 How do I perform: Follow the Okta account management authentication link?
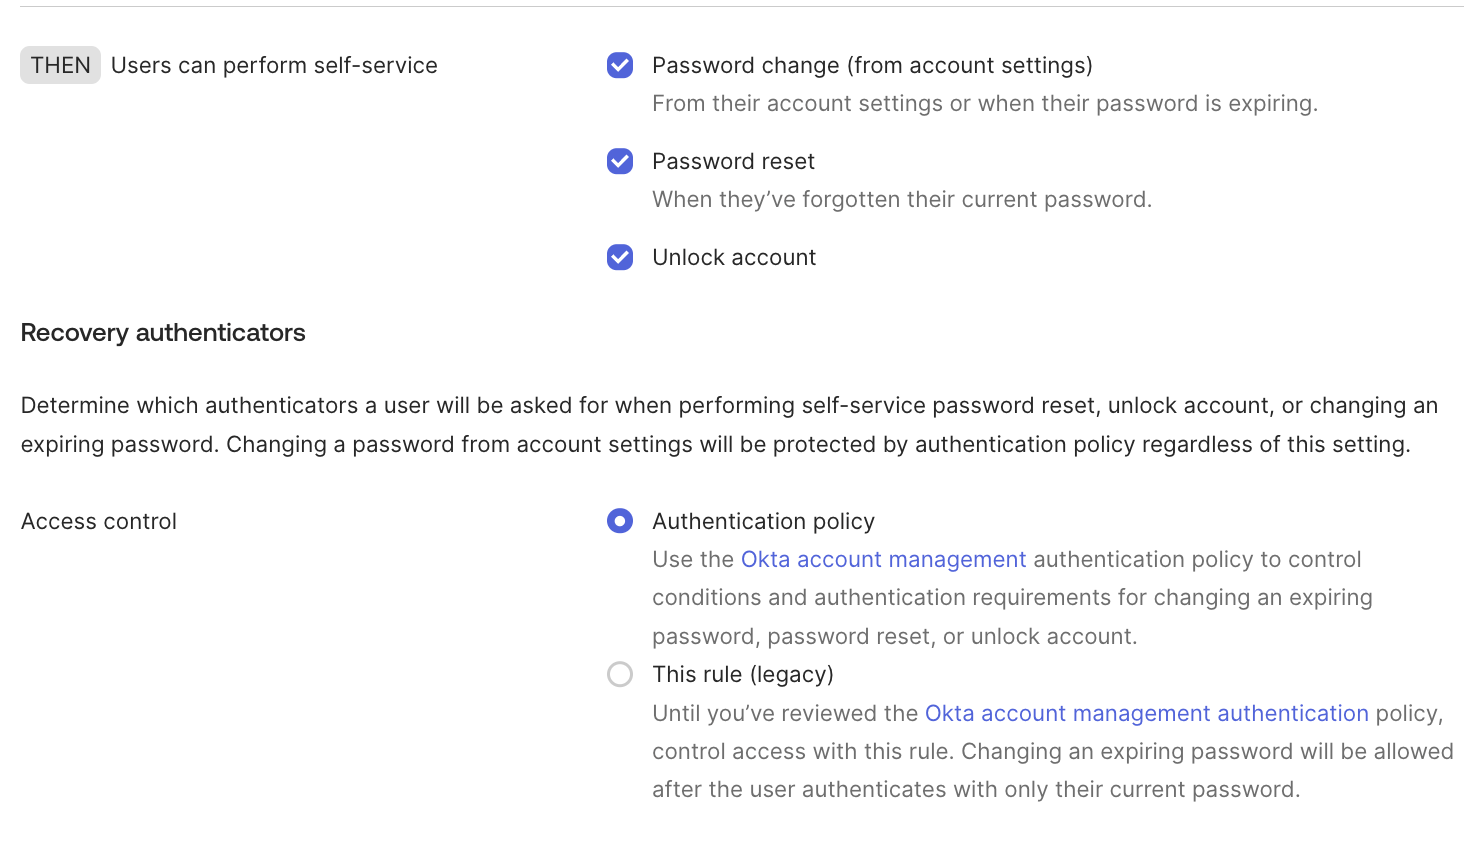coord(1146,713)
